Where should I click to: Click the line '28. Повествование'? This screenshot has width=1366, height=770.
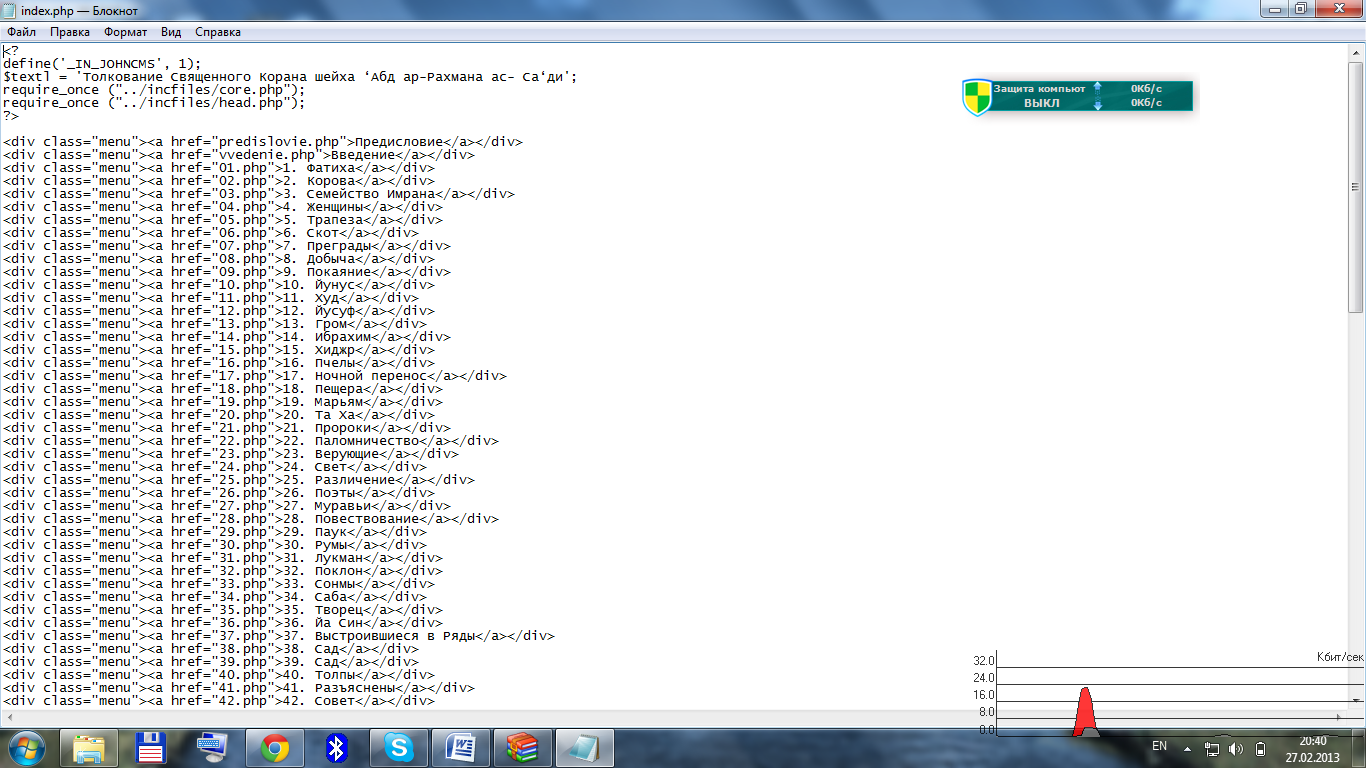click(251, 519)
